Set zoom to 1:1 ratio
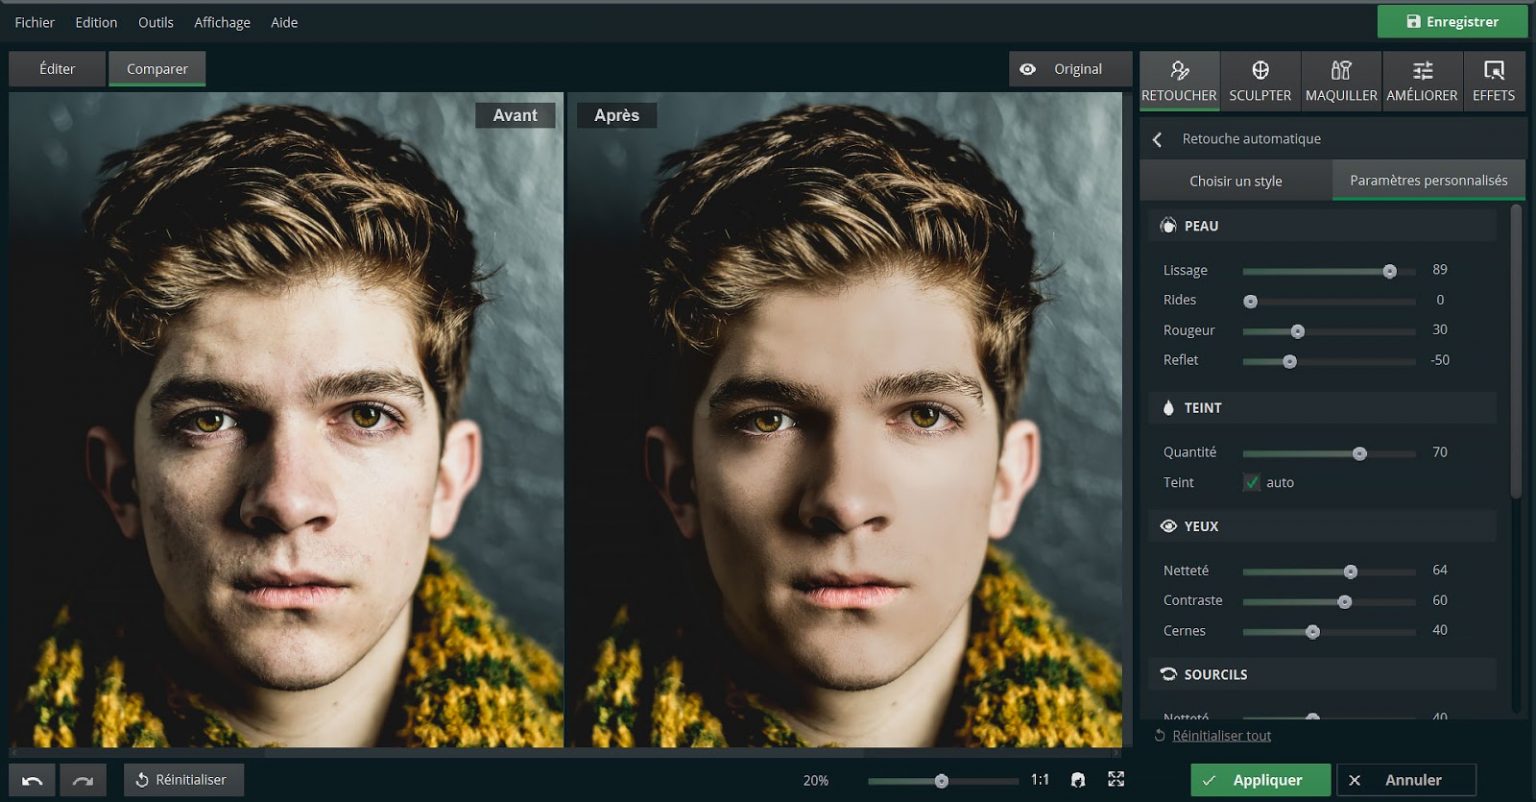1536x802 pixels. coord(1040,779)
